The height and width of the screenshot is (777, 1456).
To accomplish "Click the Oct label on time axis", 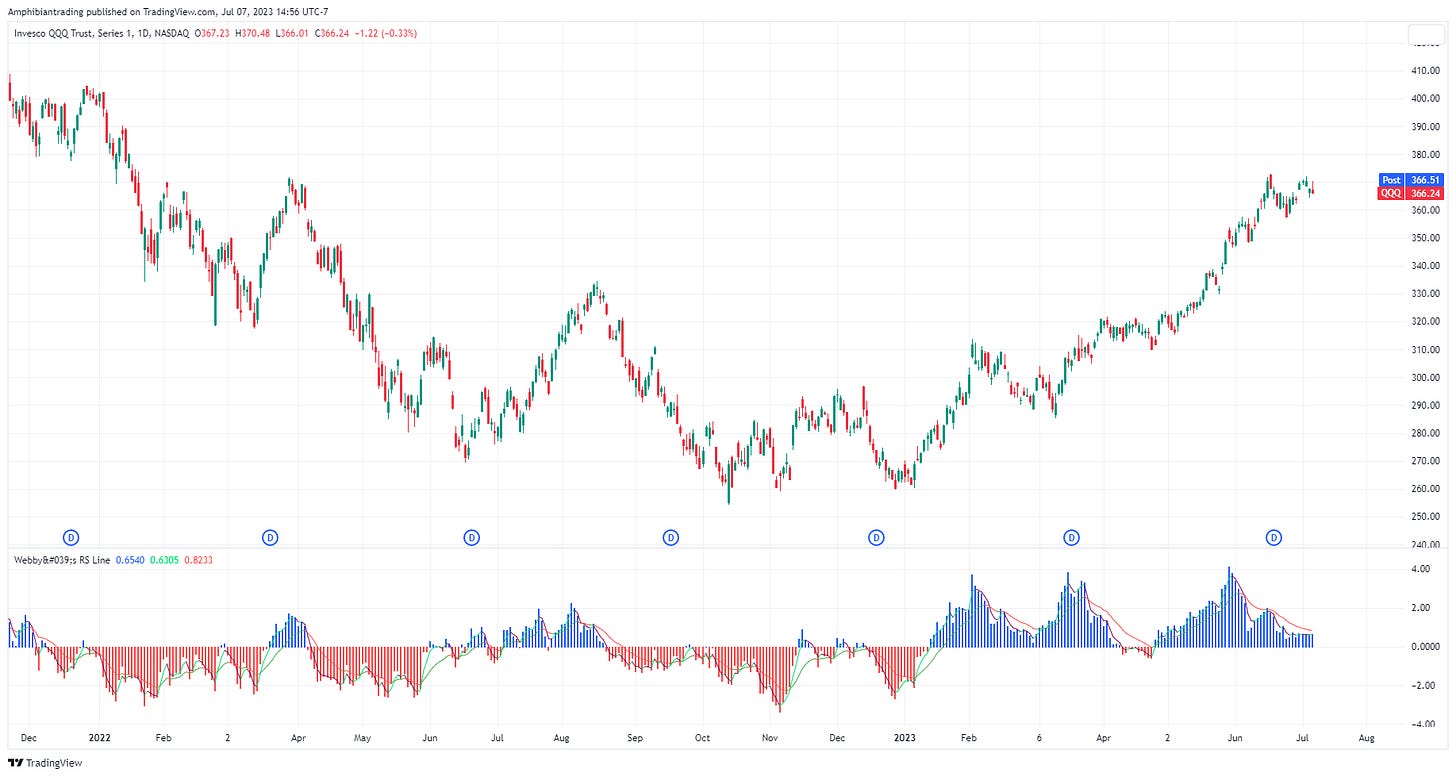I will click(x=702, y=738).
